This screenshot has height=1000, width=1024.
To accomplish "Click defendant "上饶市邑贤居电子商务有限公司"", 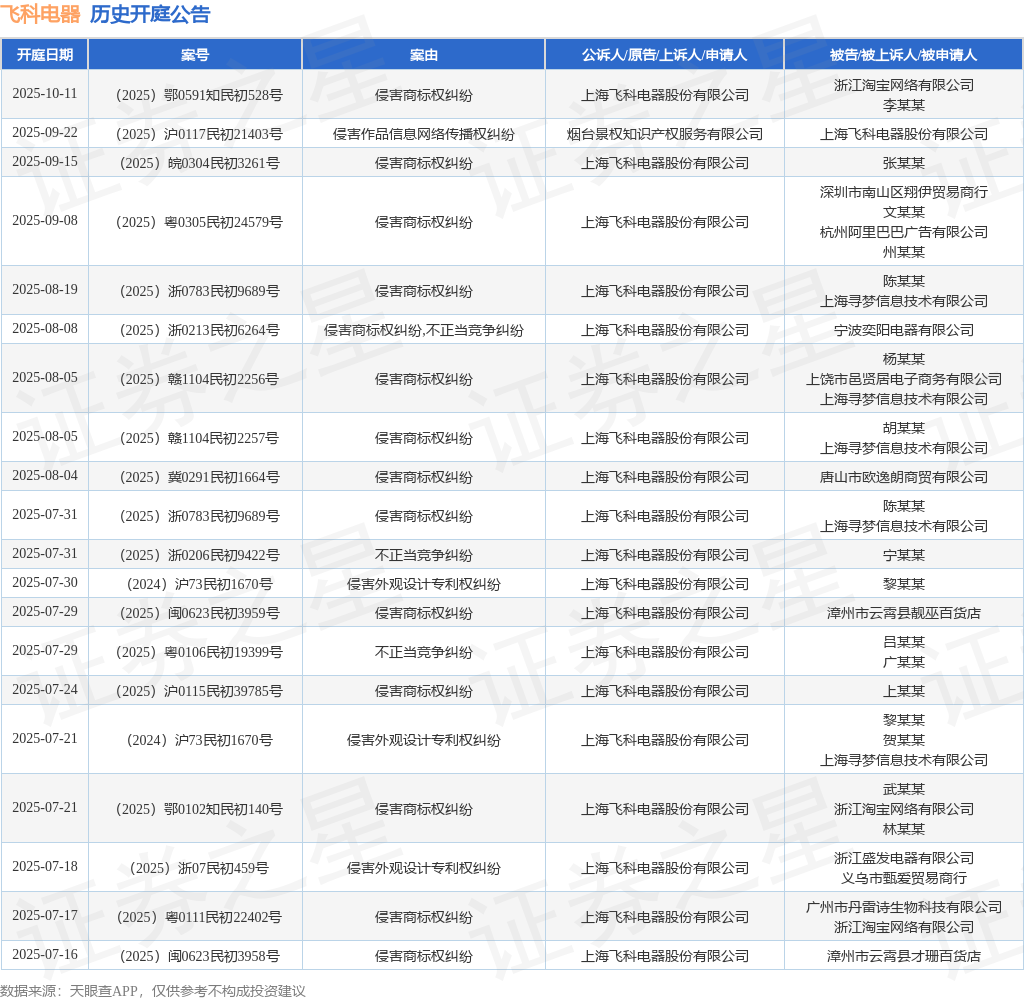I will click(x=904, y=379).
